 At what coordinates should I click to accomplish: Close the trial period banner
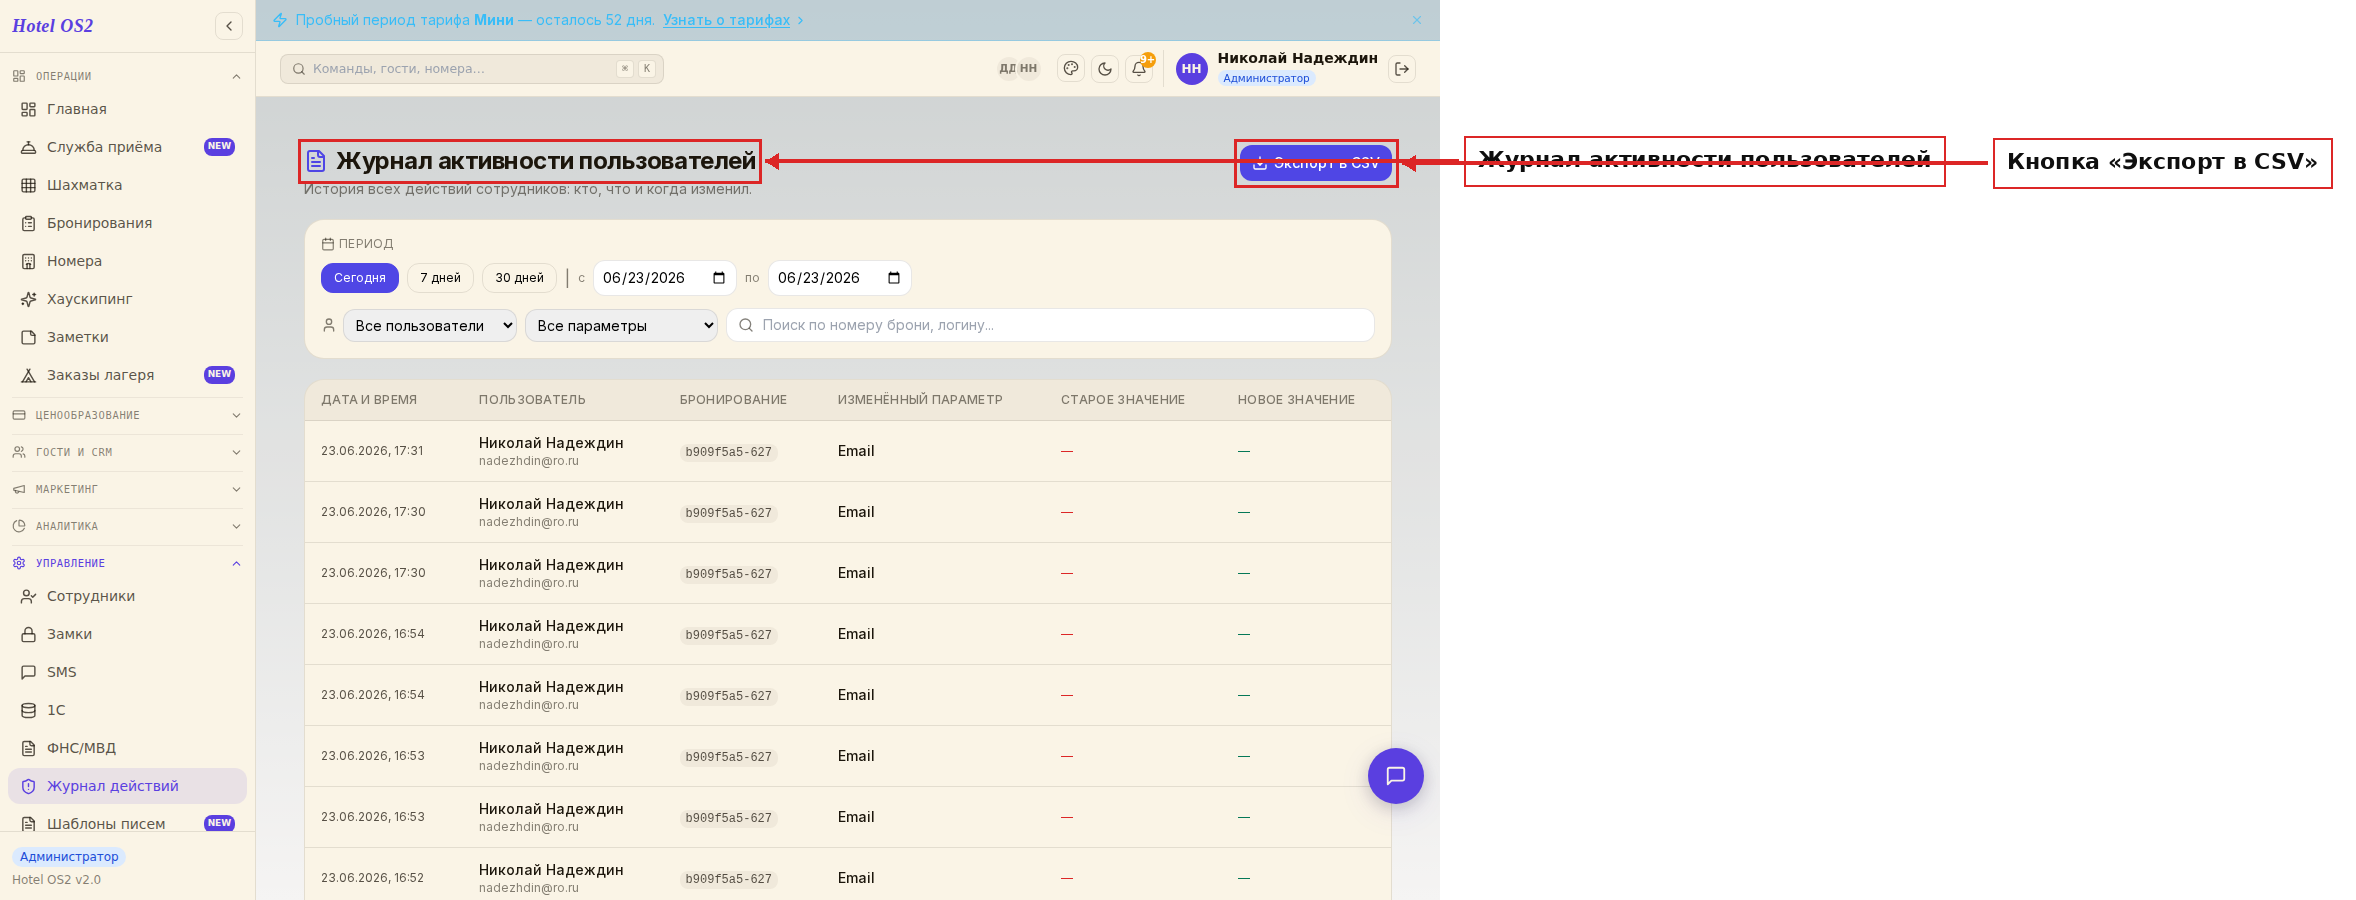[x=1417, y=20]
